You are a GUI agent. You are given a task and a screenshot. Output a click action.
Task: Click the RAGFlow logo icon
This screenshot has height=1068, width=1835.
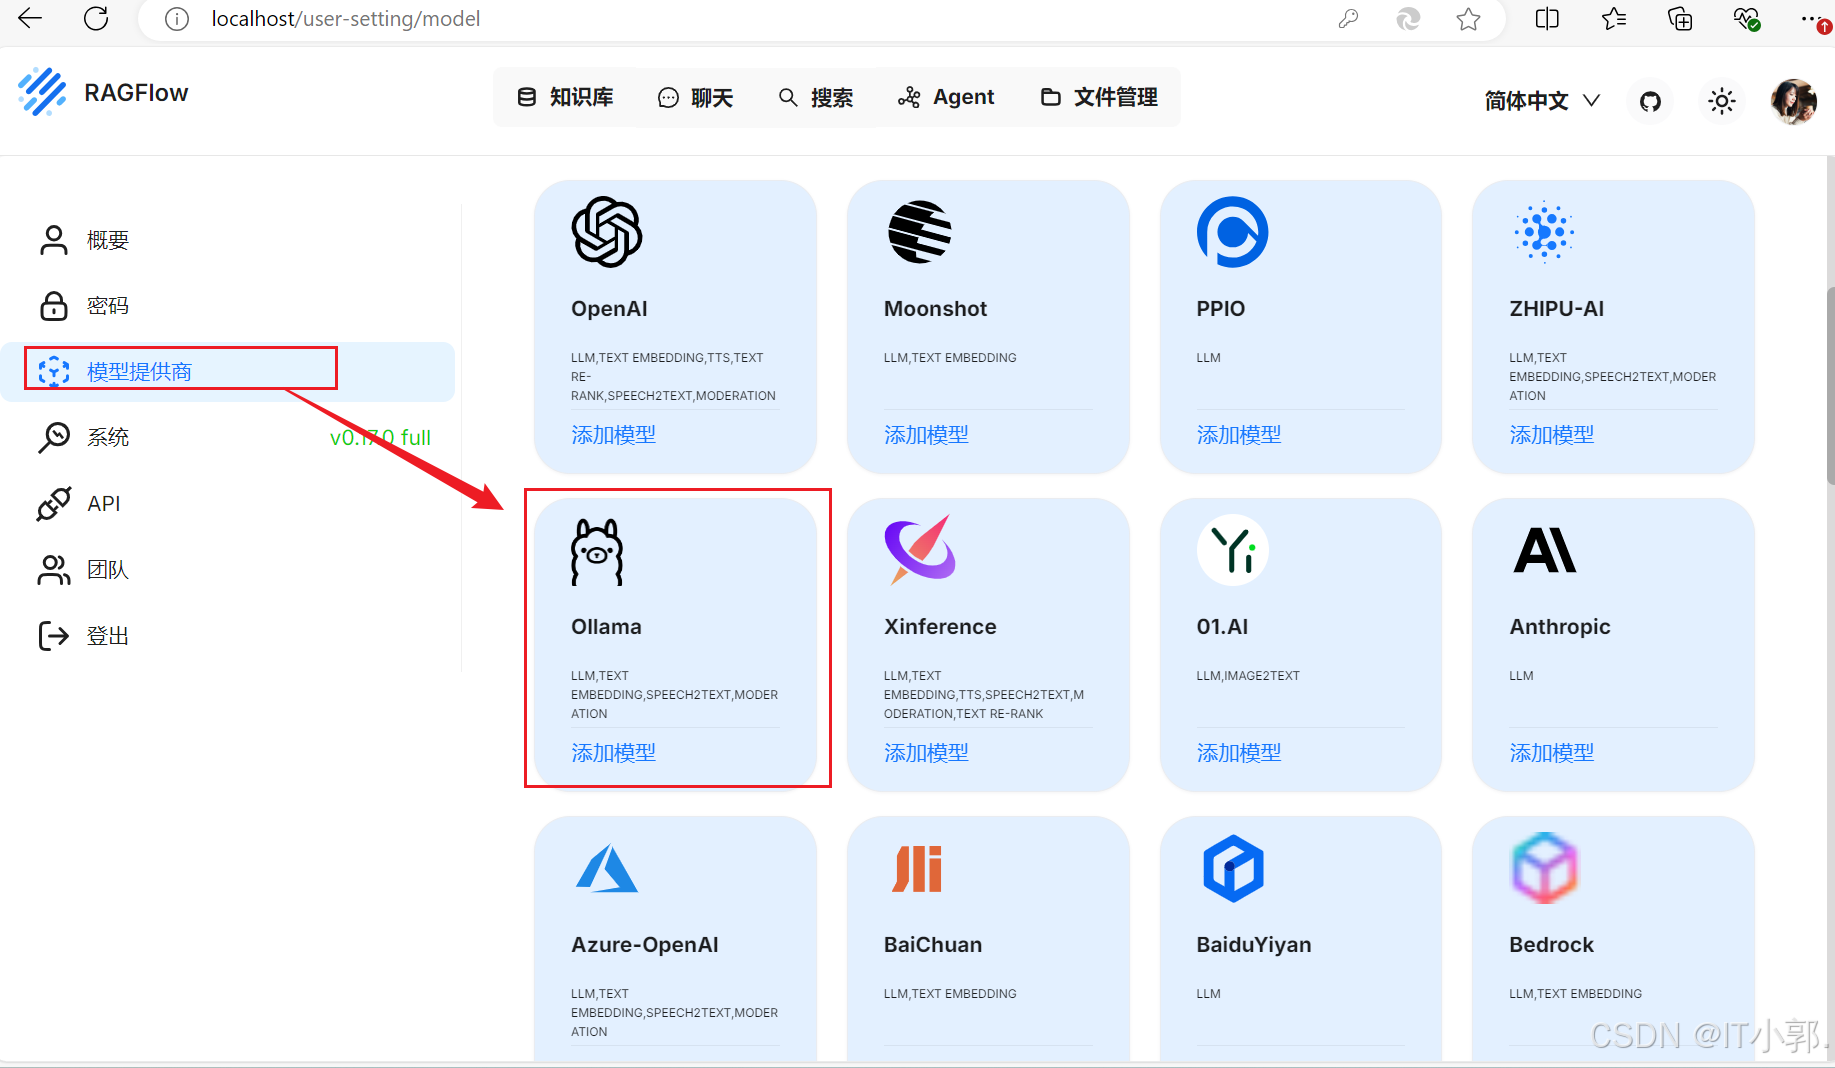click(42, 92)
